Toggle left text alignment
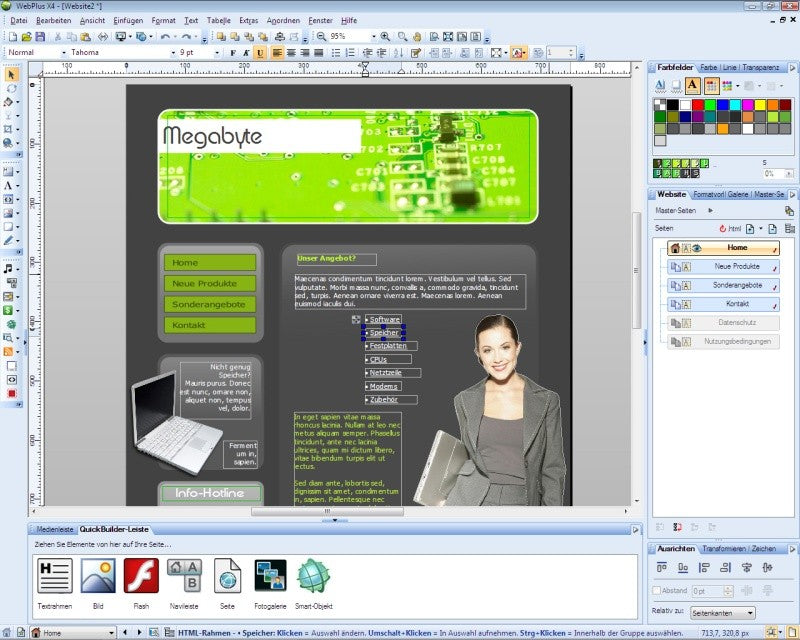This screenshot has height=640, width=800. 277,53
